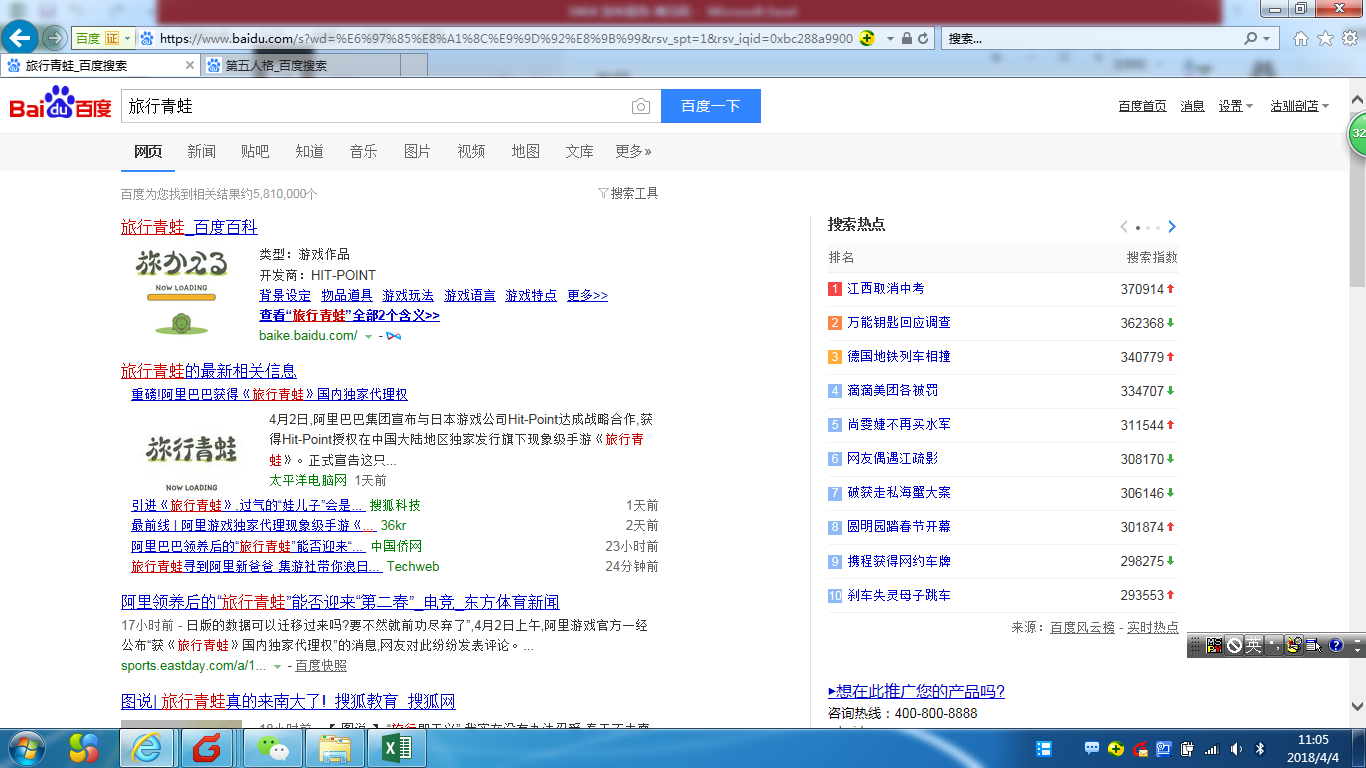Click the volume speaker icon in the system tray
This screenshot has height=768, width=1366.
tap(1236, 748)
